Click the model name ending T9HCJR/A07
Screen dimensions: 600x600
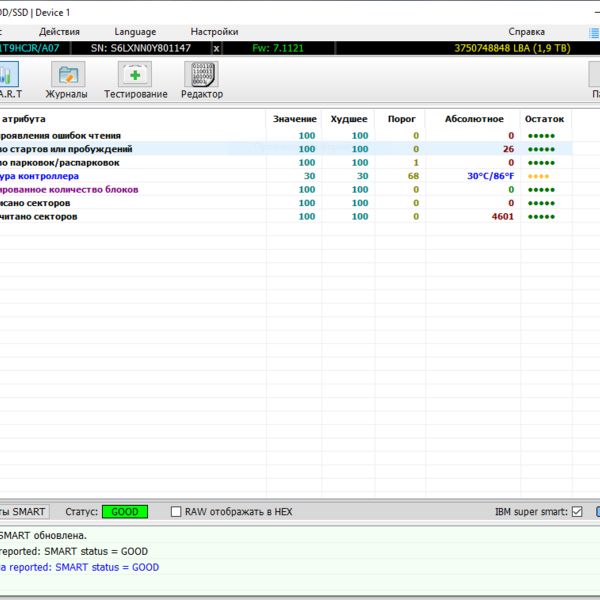(x=30, y=48)
